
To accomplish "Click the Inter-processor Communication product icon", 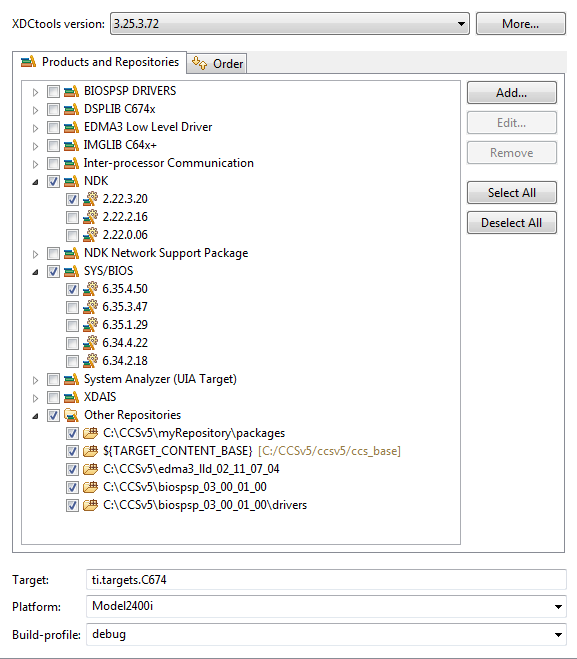I will 71,163.
